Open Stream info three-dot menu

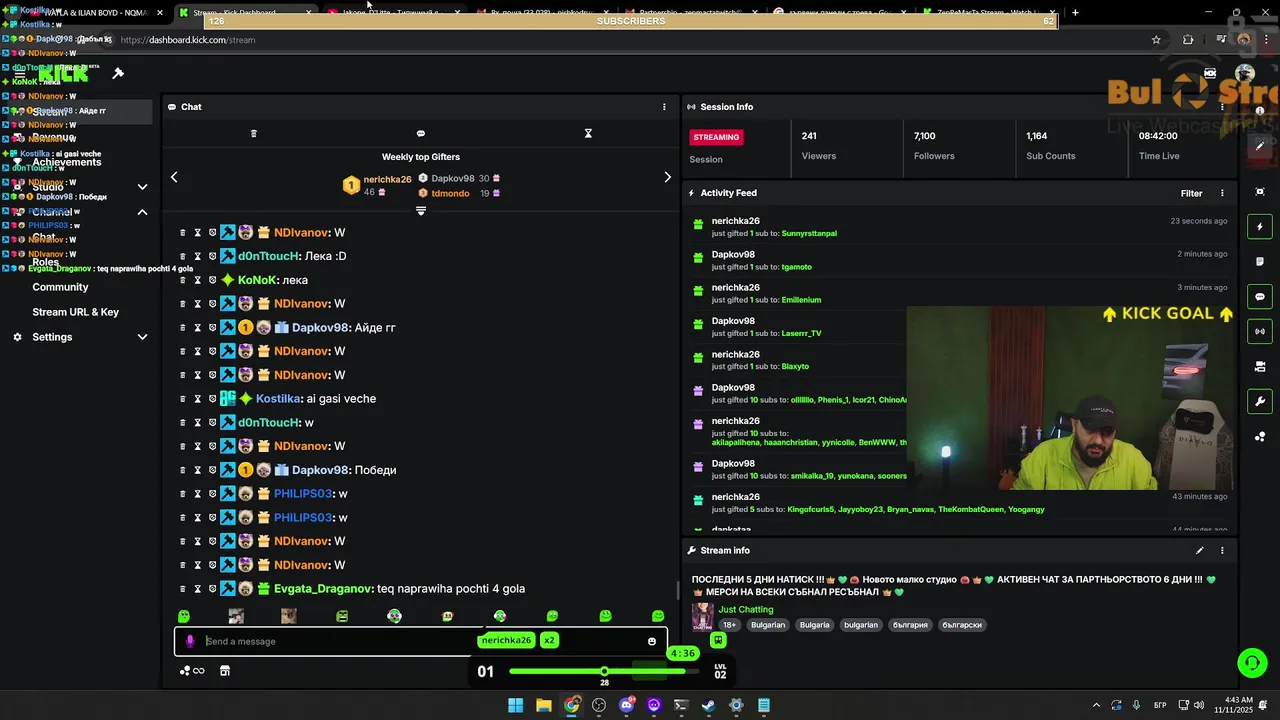click(1222, 550)
